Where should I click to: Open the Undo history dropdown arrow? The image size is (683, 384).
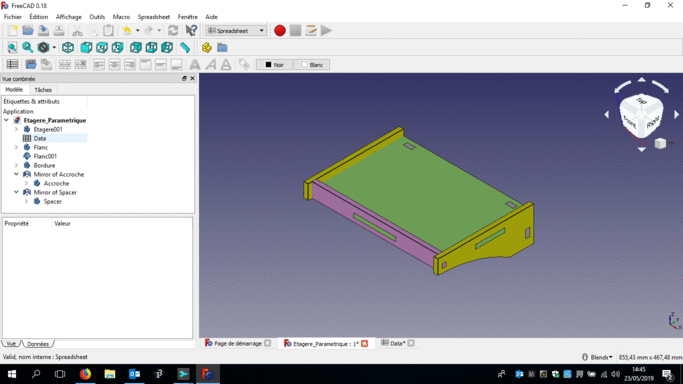[137, 30]
